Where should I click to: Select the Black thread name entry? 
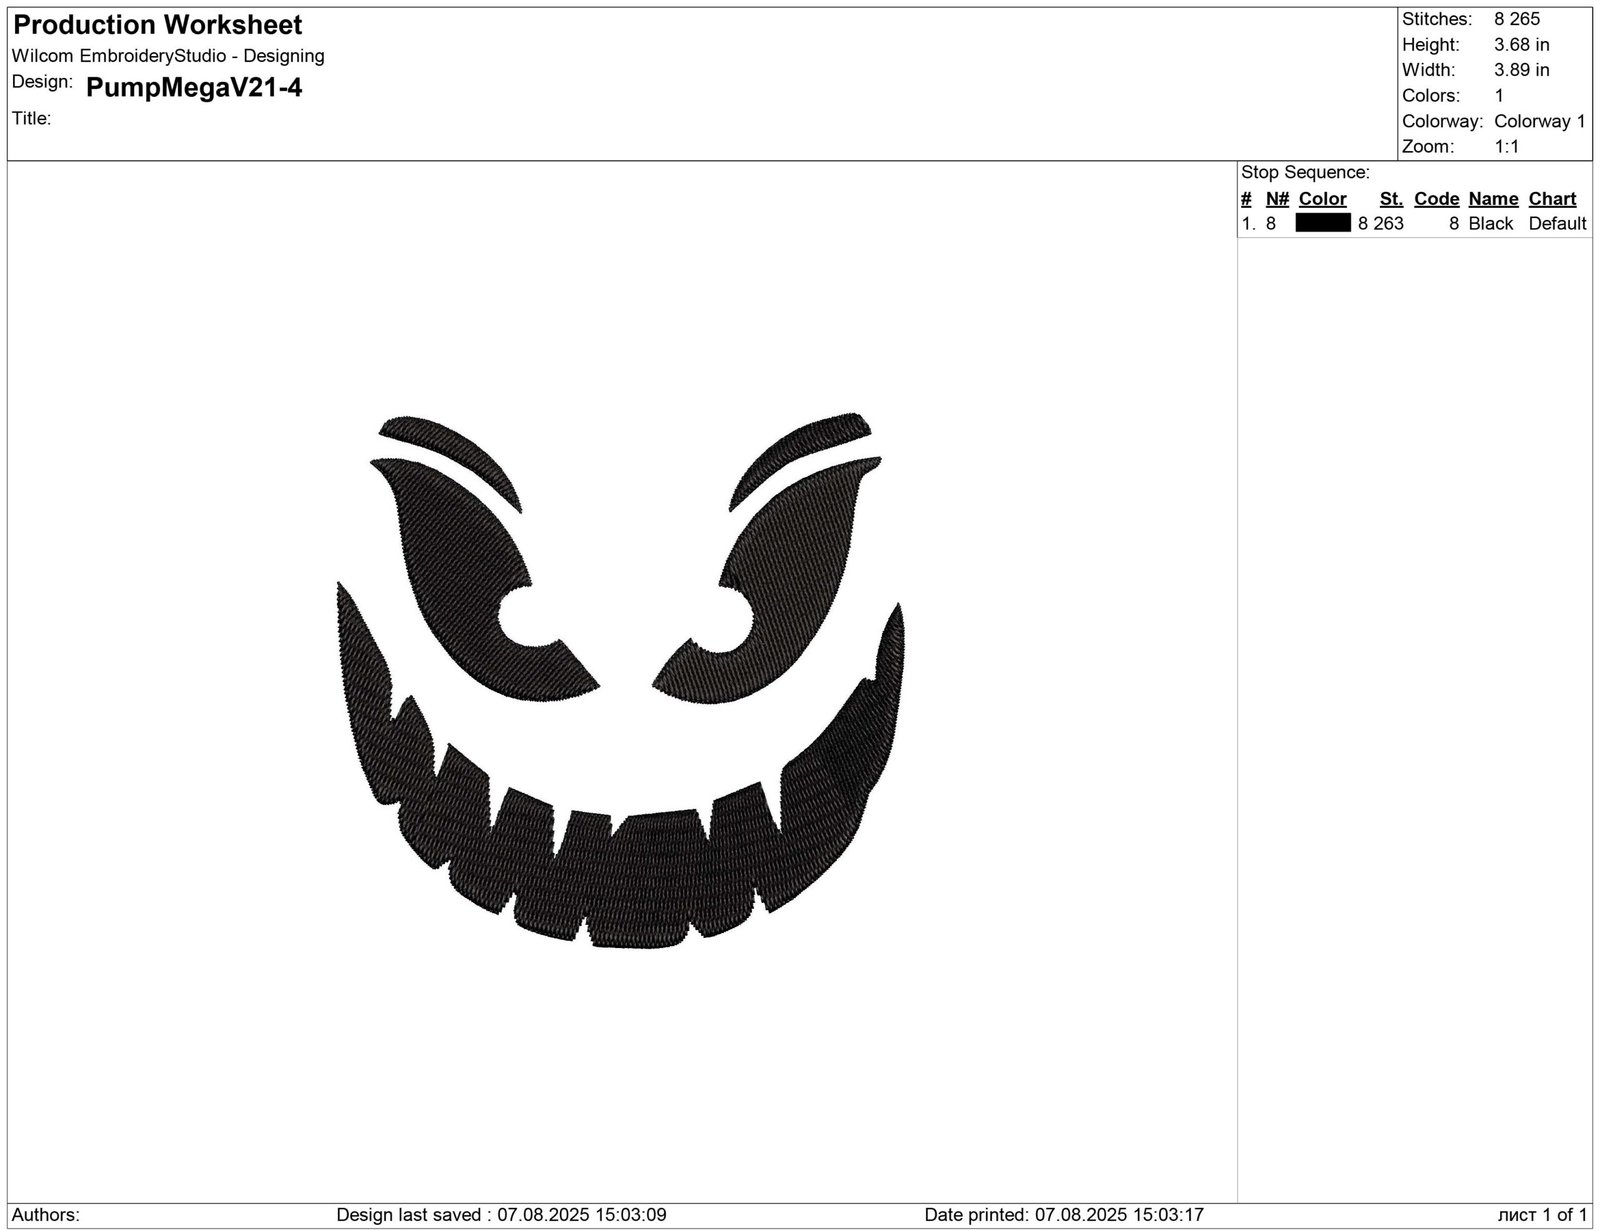1490,223
